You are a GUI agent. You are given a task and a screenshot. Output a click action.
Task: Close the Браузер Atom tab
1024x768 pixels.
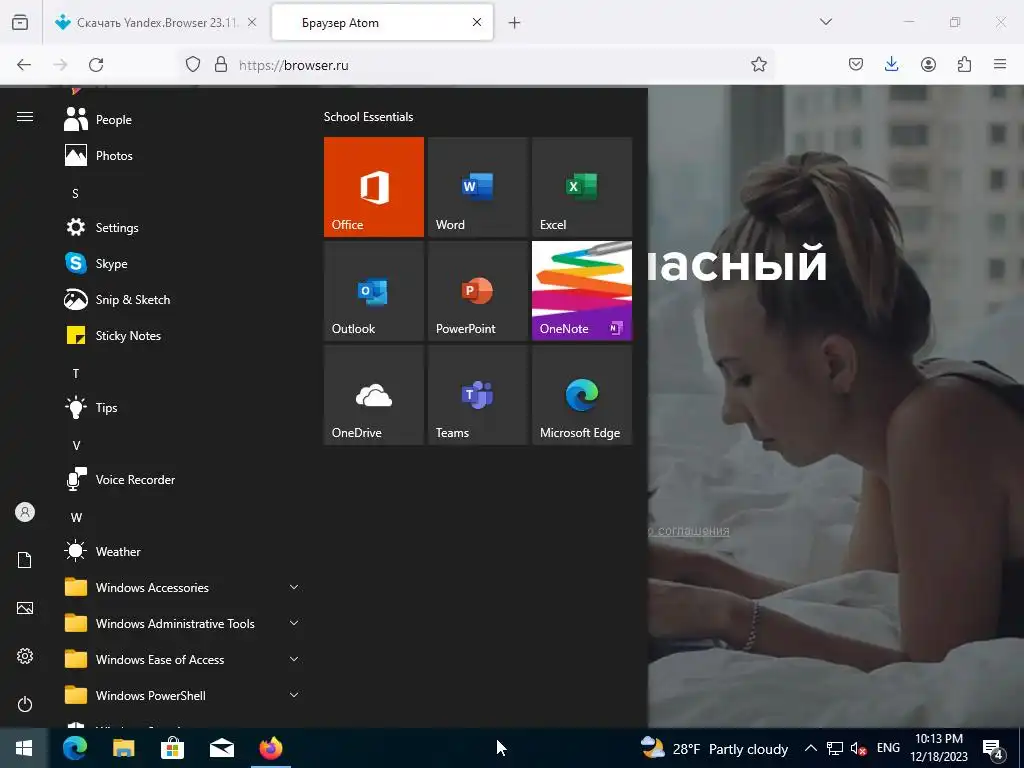coord(477,22)
